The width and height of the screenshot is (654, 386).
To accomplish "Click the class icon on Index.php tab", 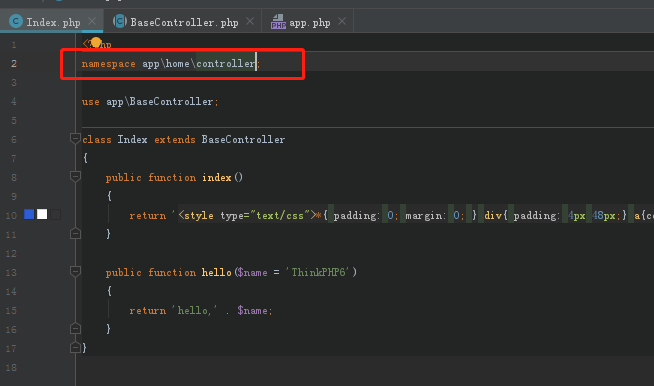I will [15, 21].
